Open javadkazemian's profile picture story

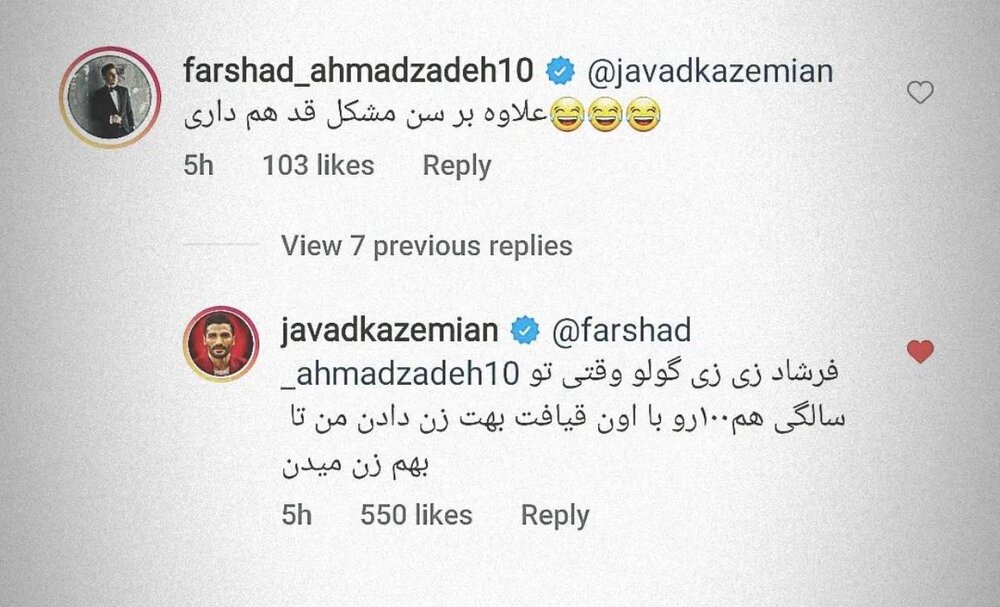click(x=221, y=344)
